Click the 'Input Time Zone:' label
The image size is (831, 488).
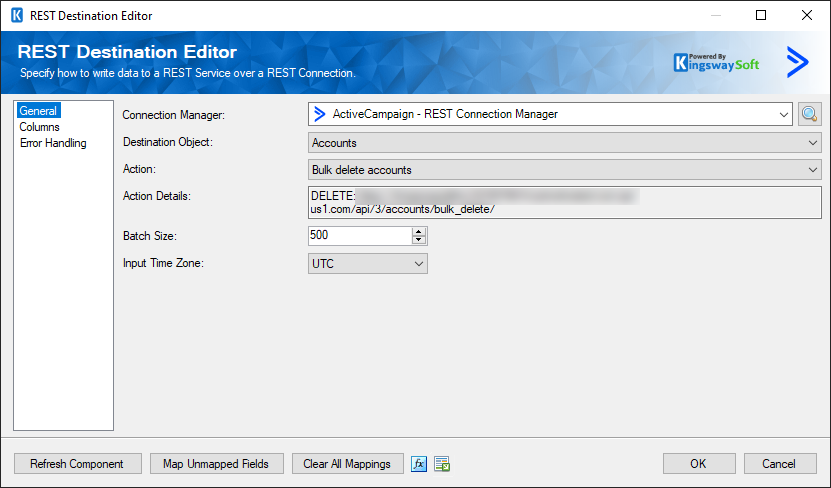(163, 263)
